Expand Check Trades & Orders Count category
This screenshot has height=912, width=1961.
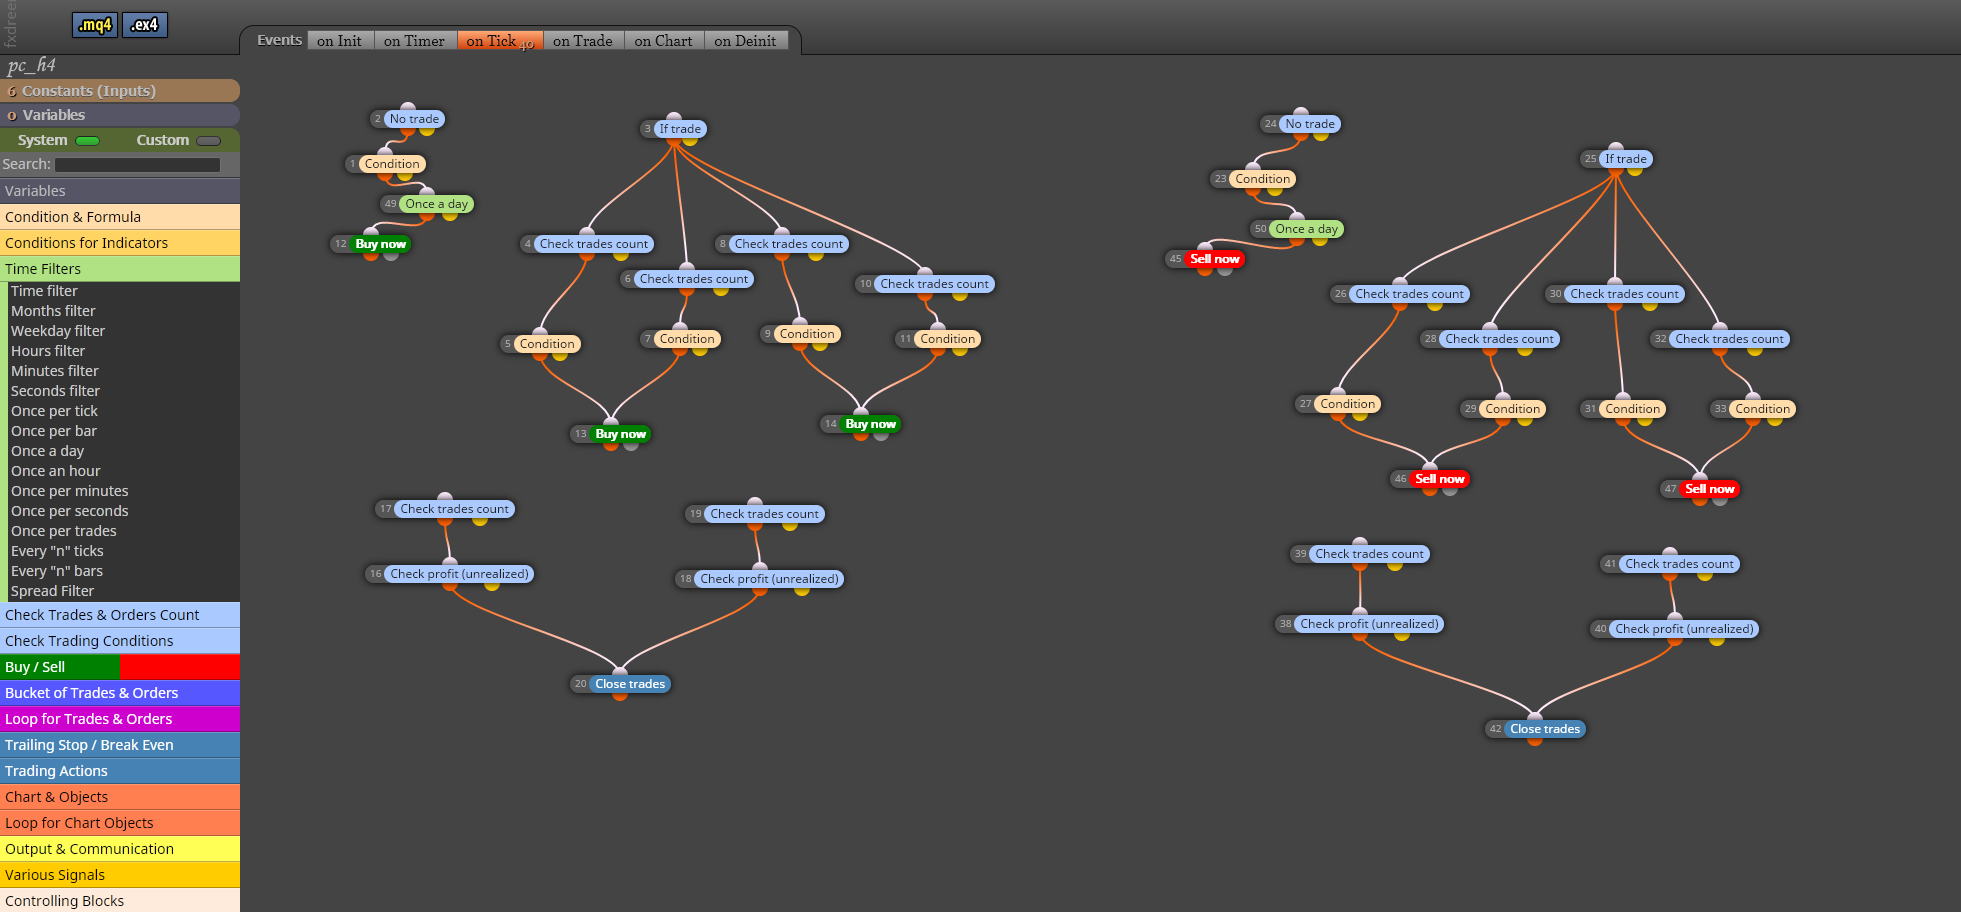[x=120, y=615]
